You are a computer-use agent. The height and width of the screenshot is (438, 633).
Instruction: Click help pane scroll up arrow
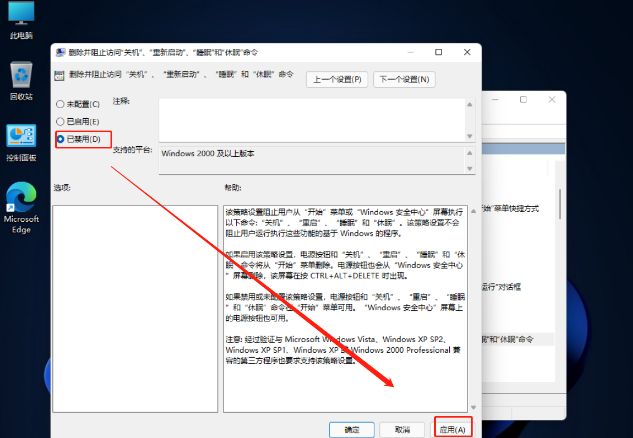point(473,211)
